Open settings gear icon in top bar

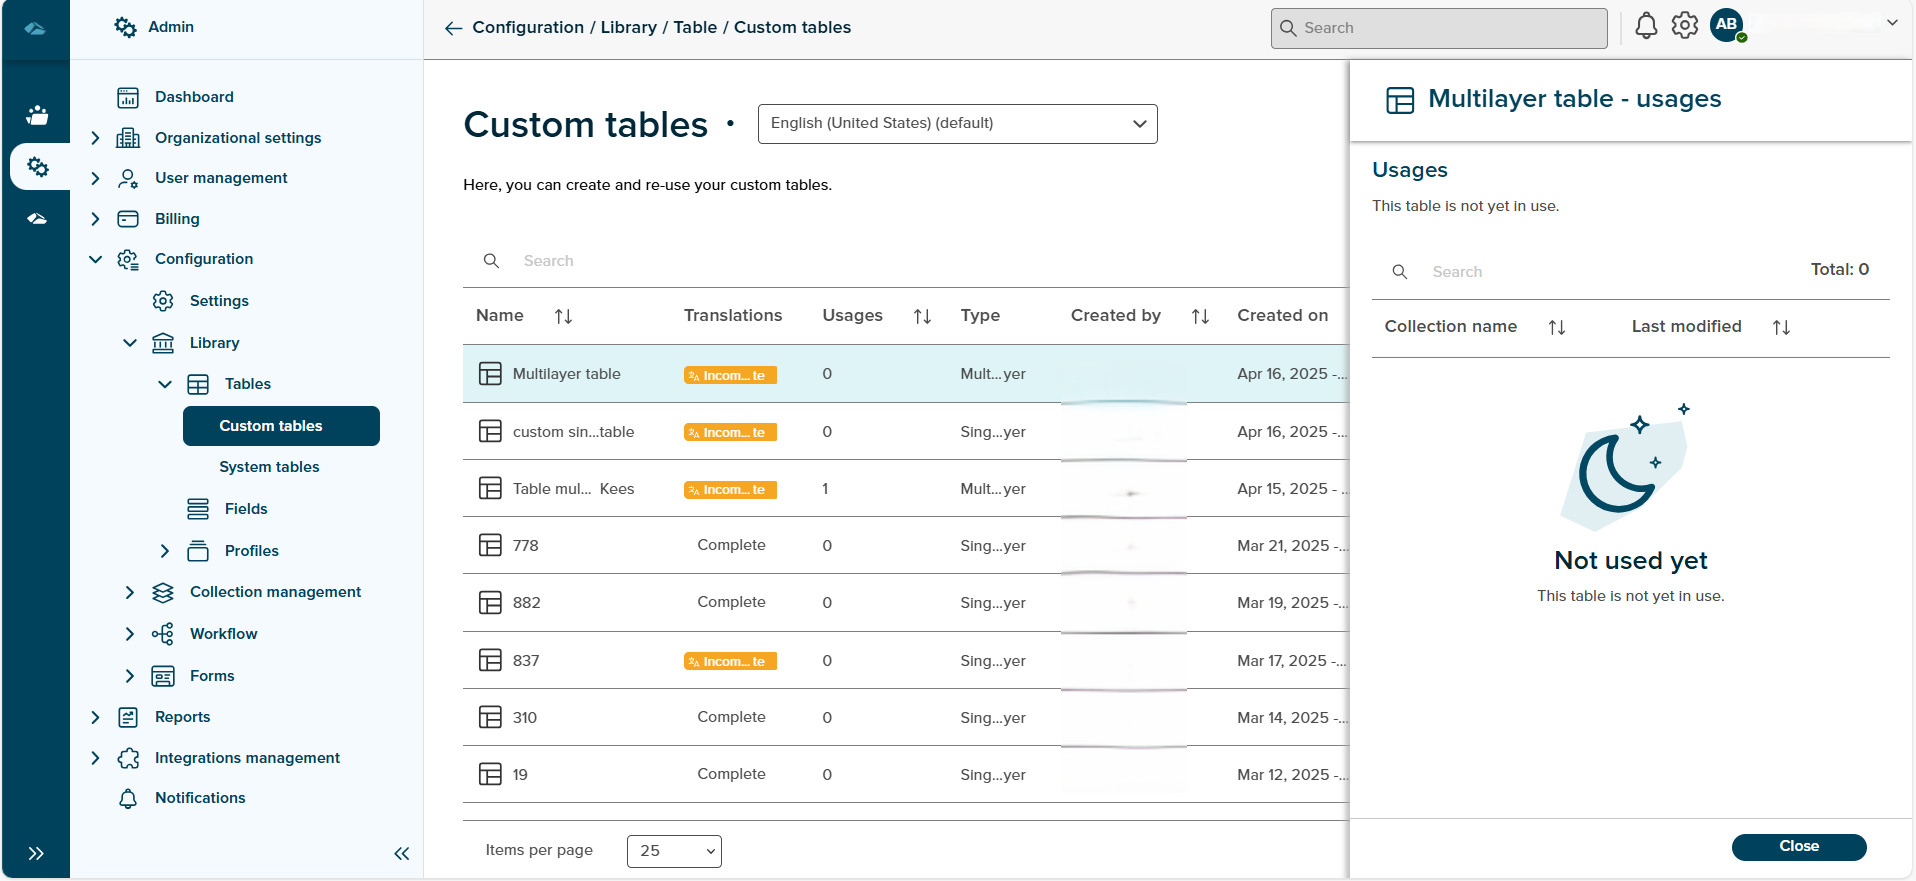(x=1685, y=26)
